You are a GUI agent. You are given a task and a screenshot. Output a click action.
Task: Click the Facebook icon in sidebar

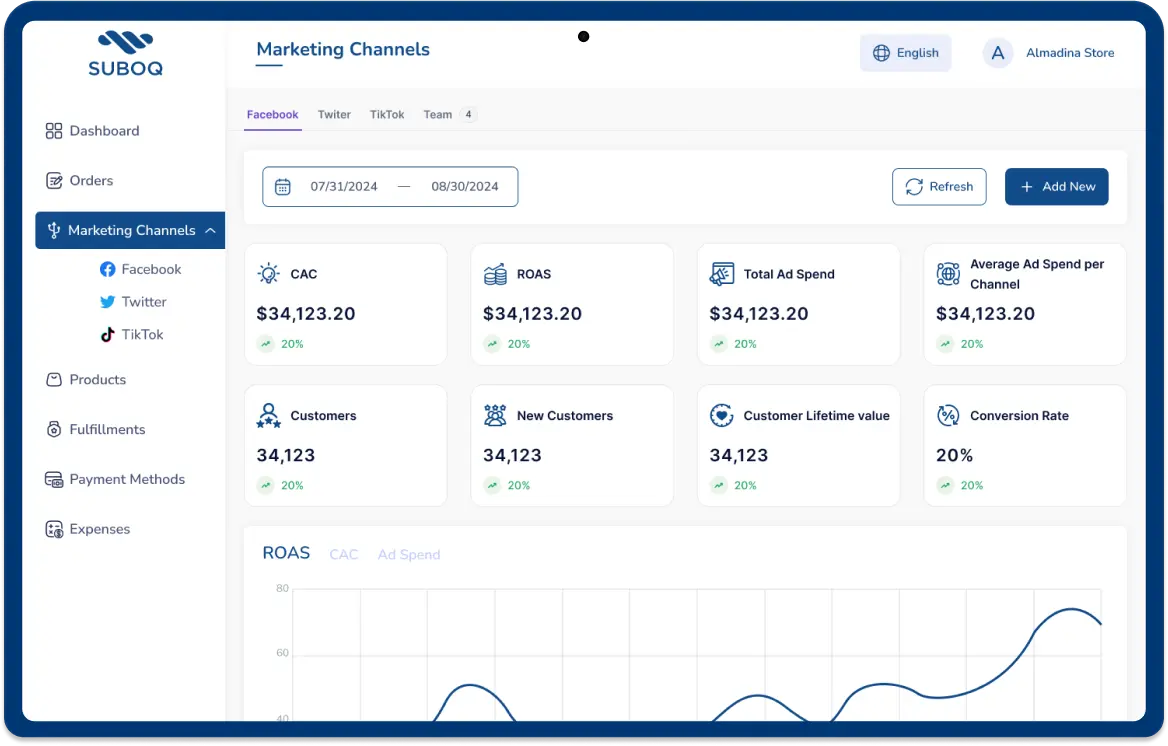(x=108, y=269)
